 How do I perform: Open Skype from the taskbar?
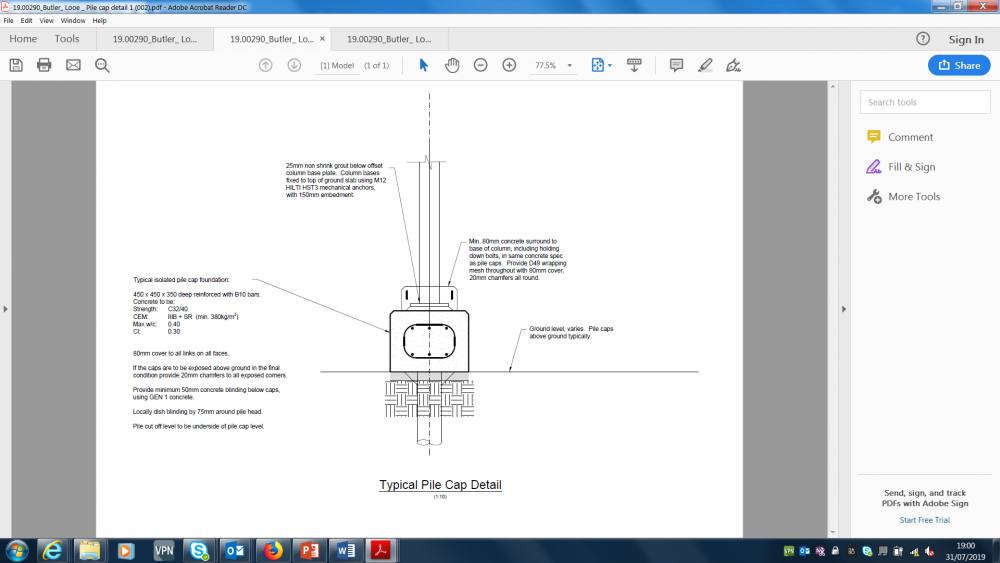(x=199, y=551)
